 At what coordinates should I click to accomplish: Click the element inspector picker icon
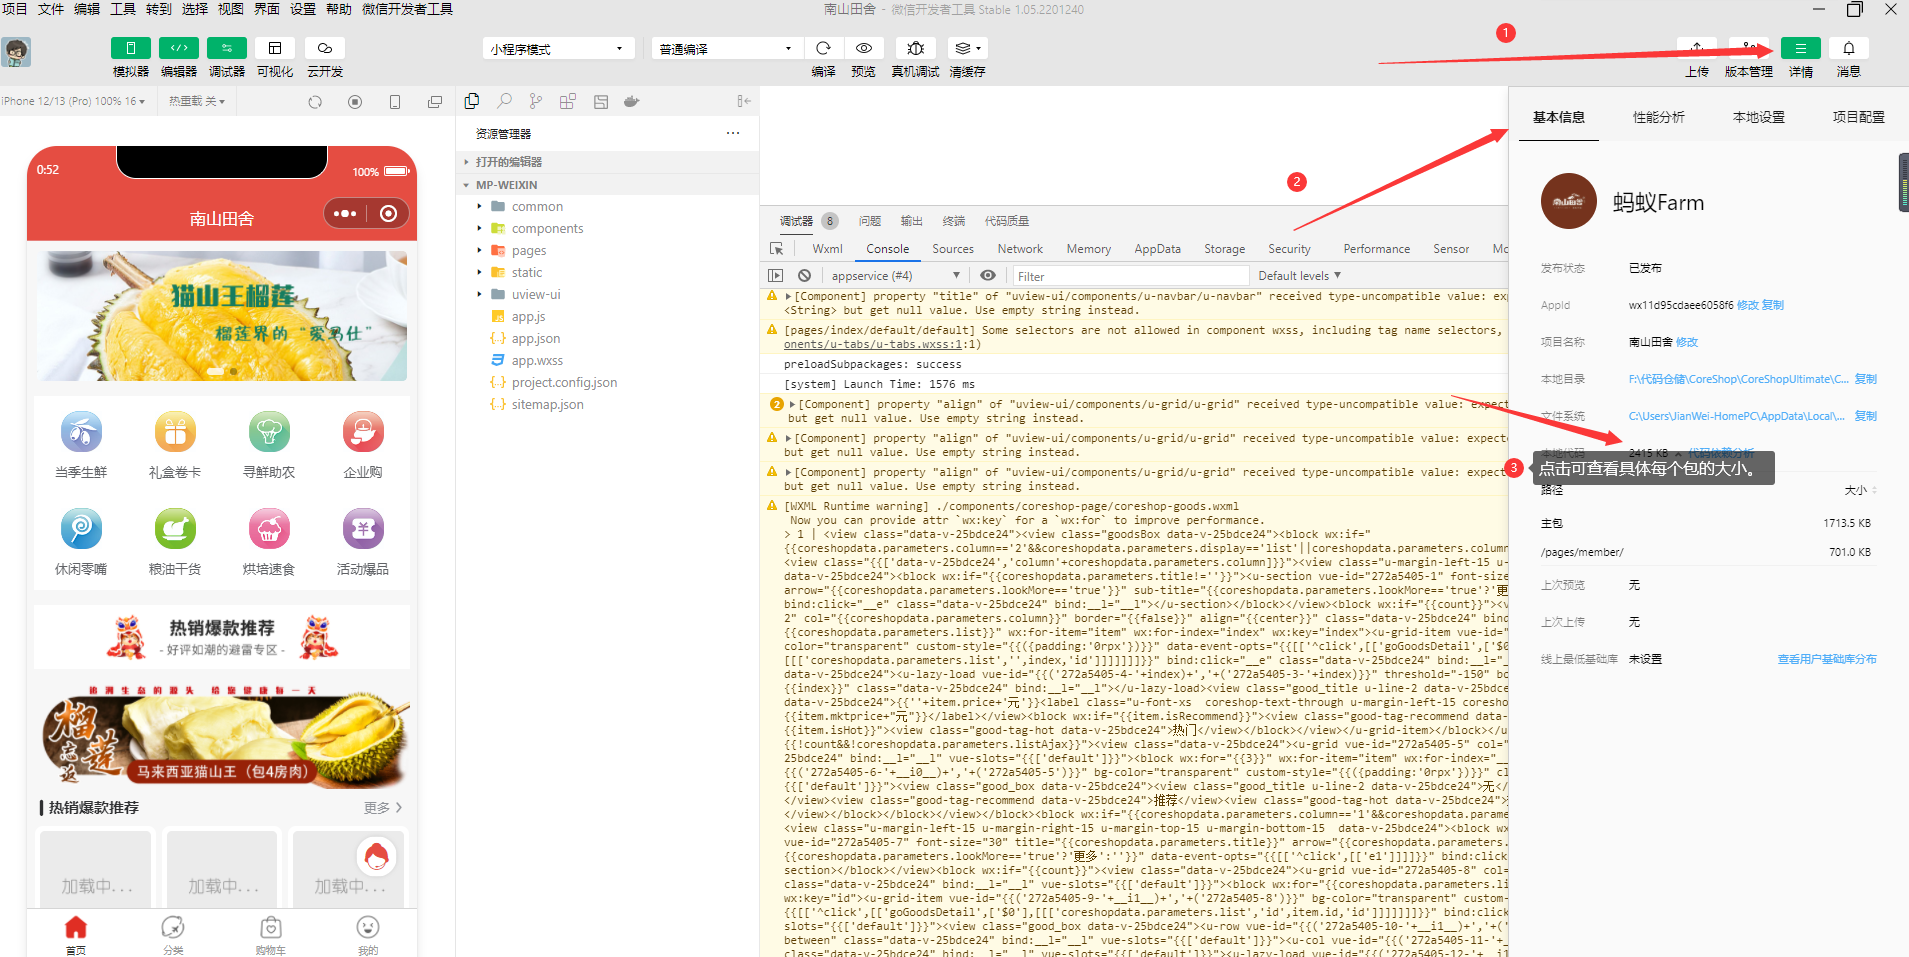click(x=777, y=249)
